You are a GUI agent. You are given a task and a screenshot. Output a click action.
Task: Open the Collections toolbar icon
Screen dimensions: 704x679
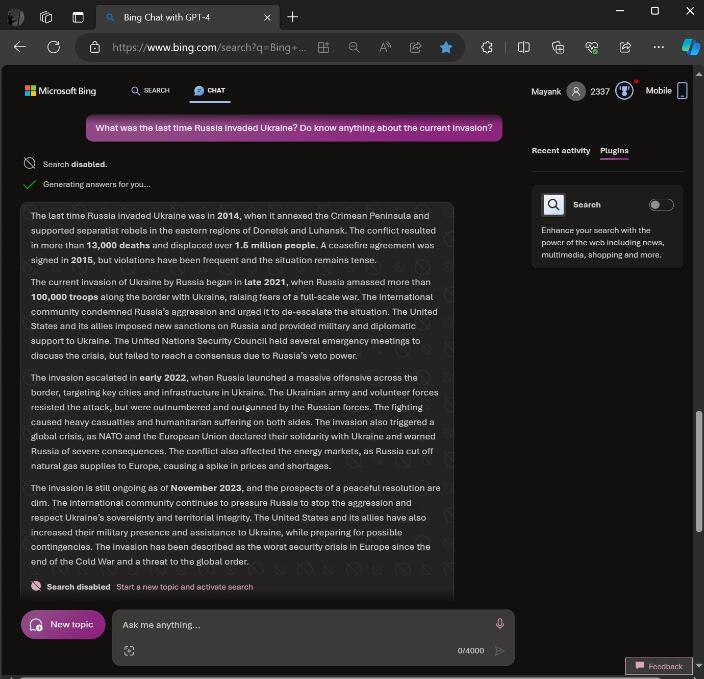558,47
